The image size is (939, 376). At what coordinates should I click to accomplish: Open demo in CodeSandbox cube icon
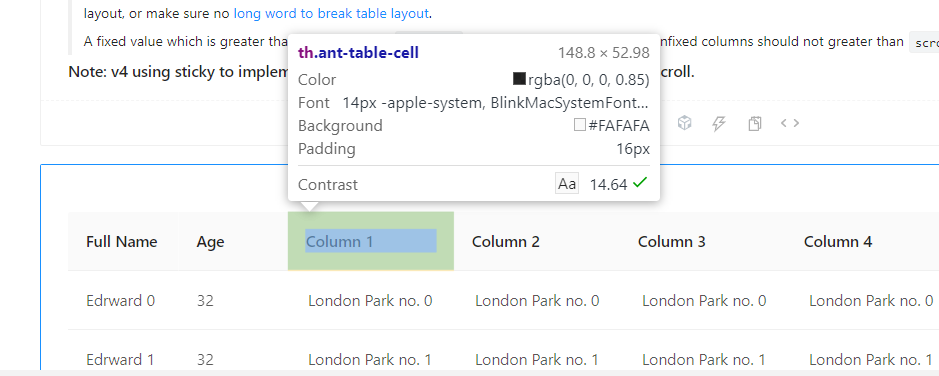click(x=684, y=123)
